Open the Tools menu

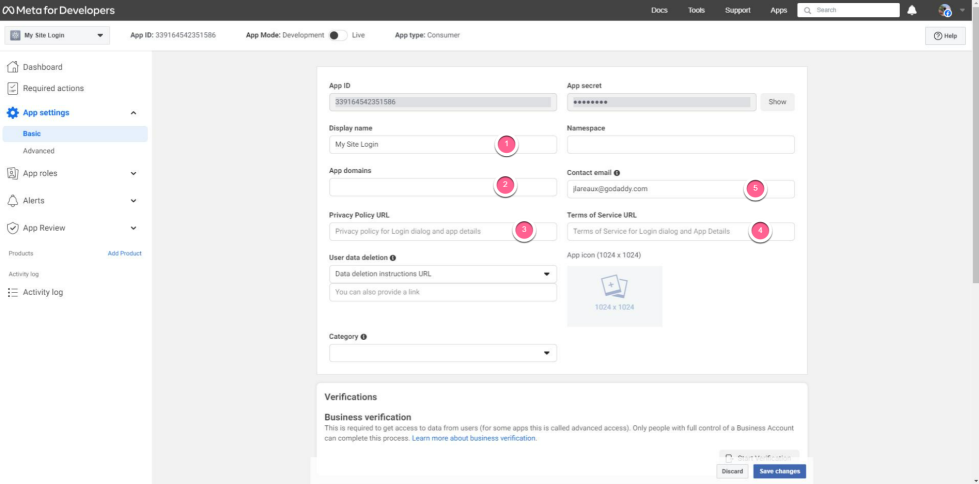click(x=696, y=11)
